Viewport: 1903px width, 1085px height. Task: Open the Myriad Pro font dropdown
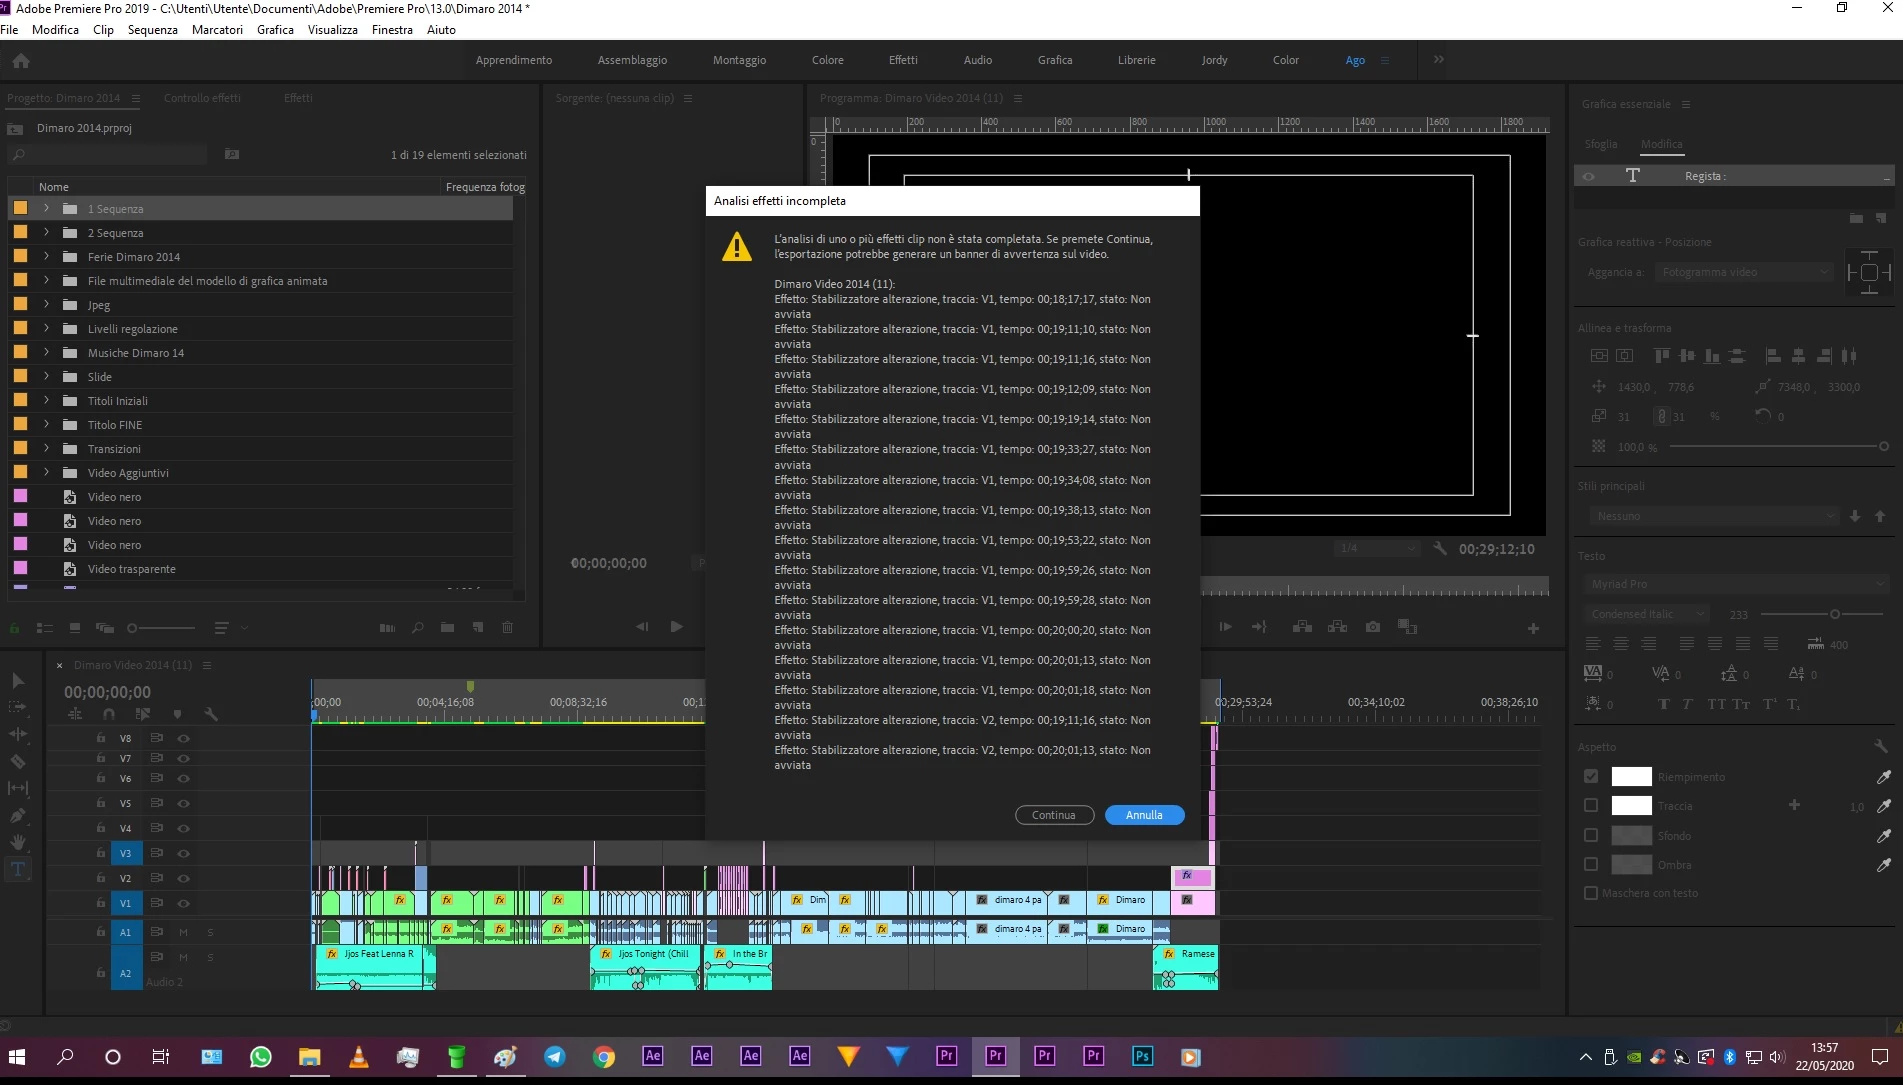[x=1735, y=584]
